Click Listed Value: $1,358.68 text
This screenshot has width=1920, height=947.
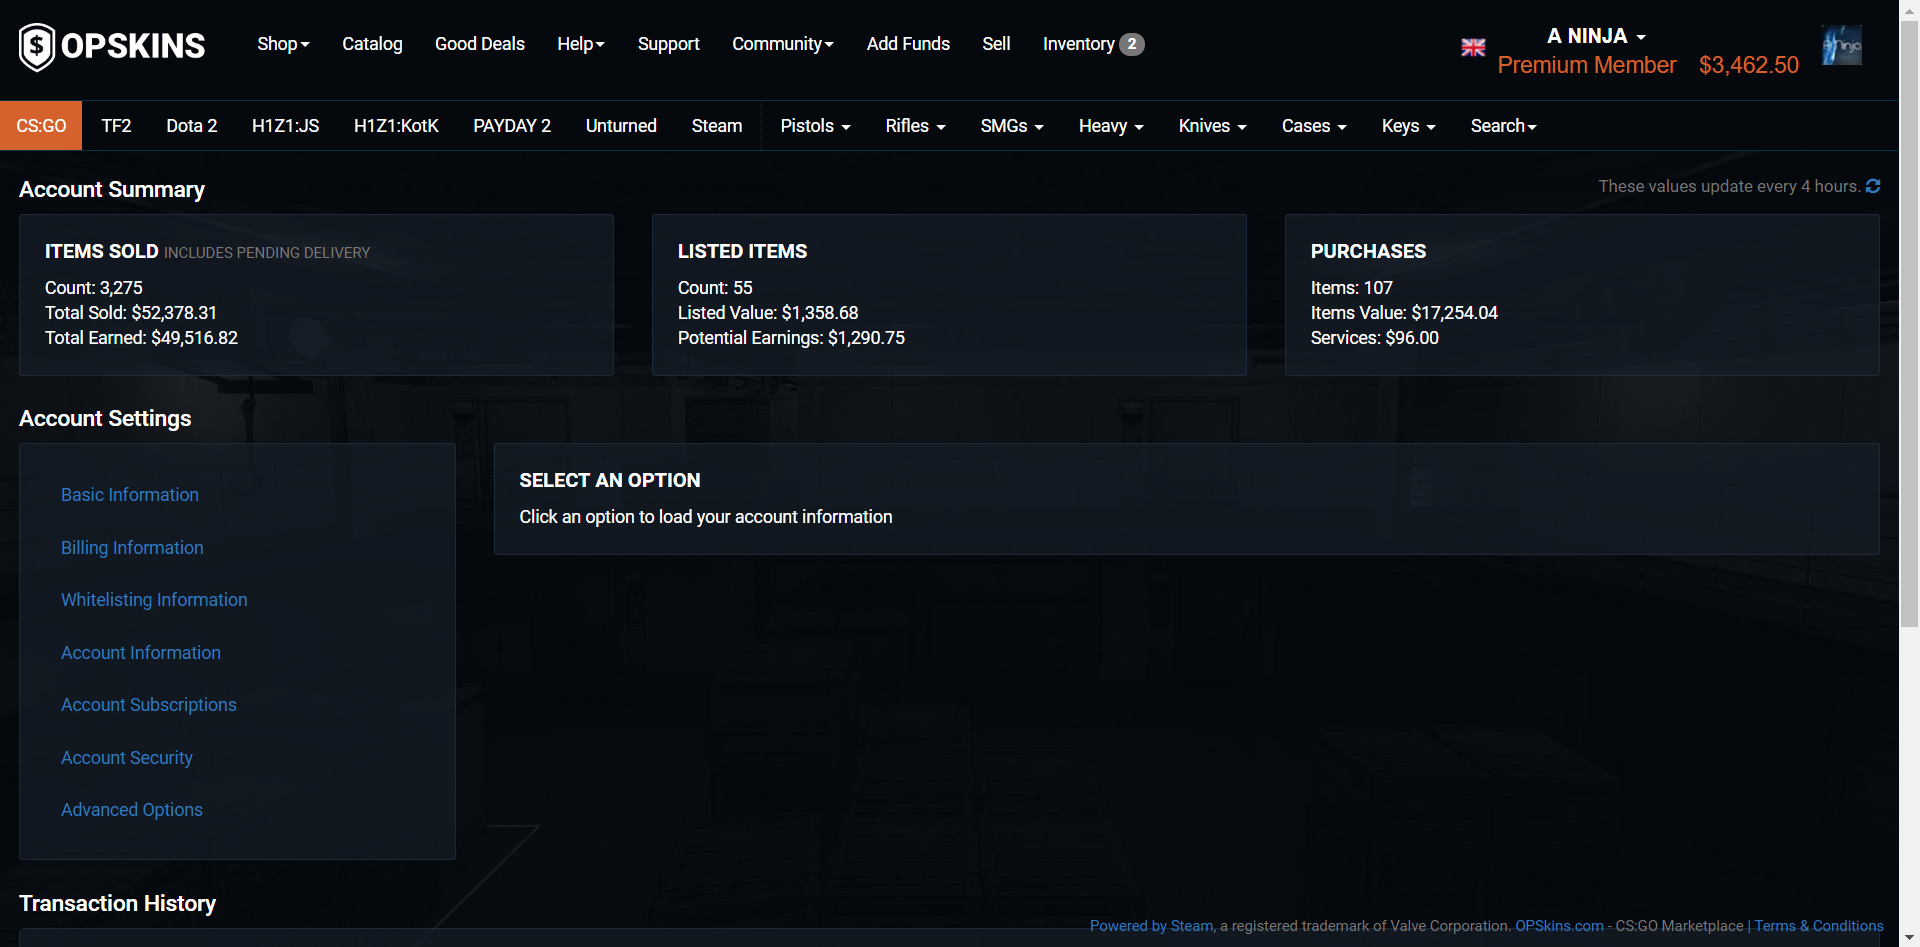[768, 313]
